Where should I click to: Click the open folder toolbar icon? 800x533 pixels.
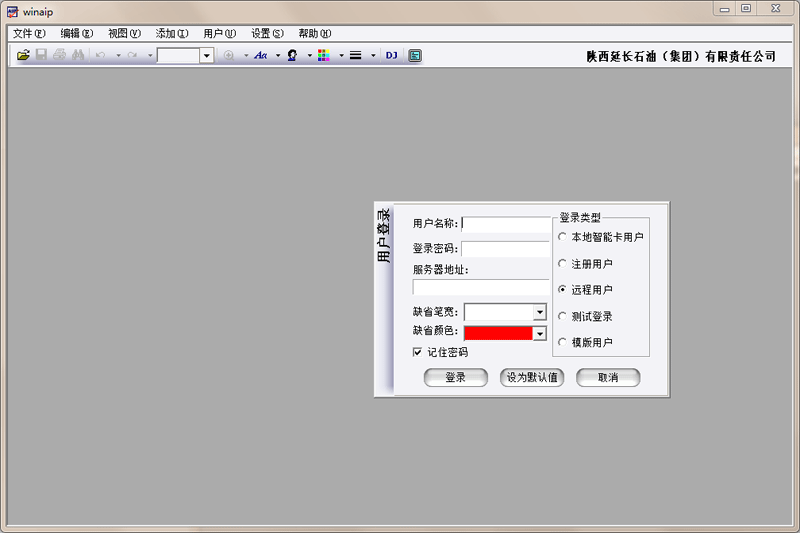23,56
